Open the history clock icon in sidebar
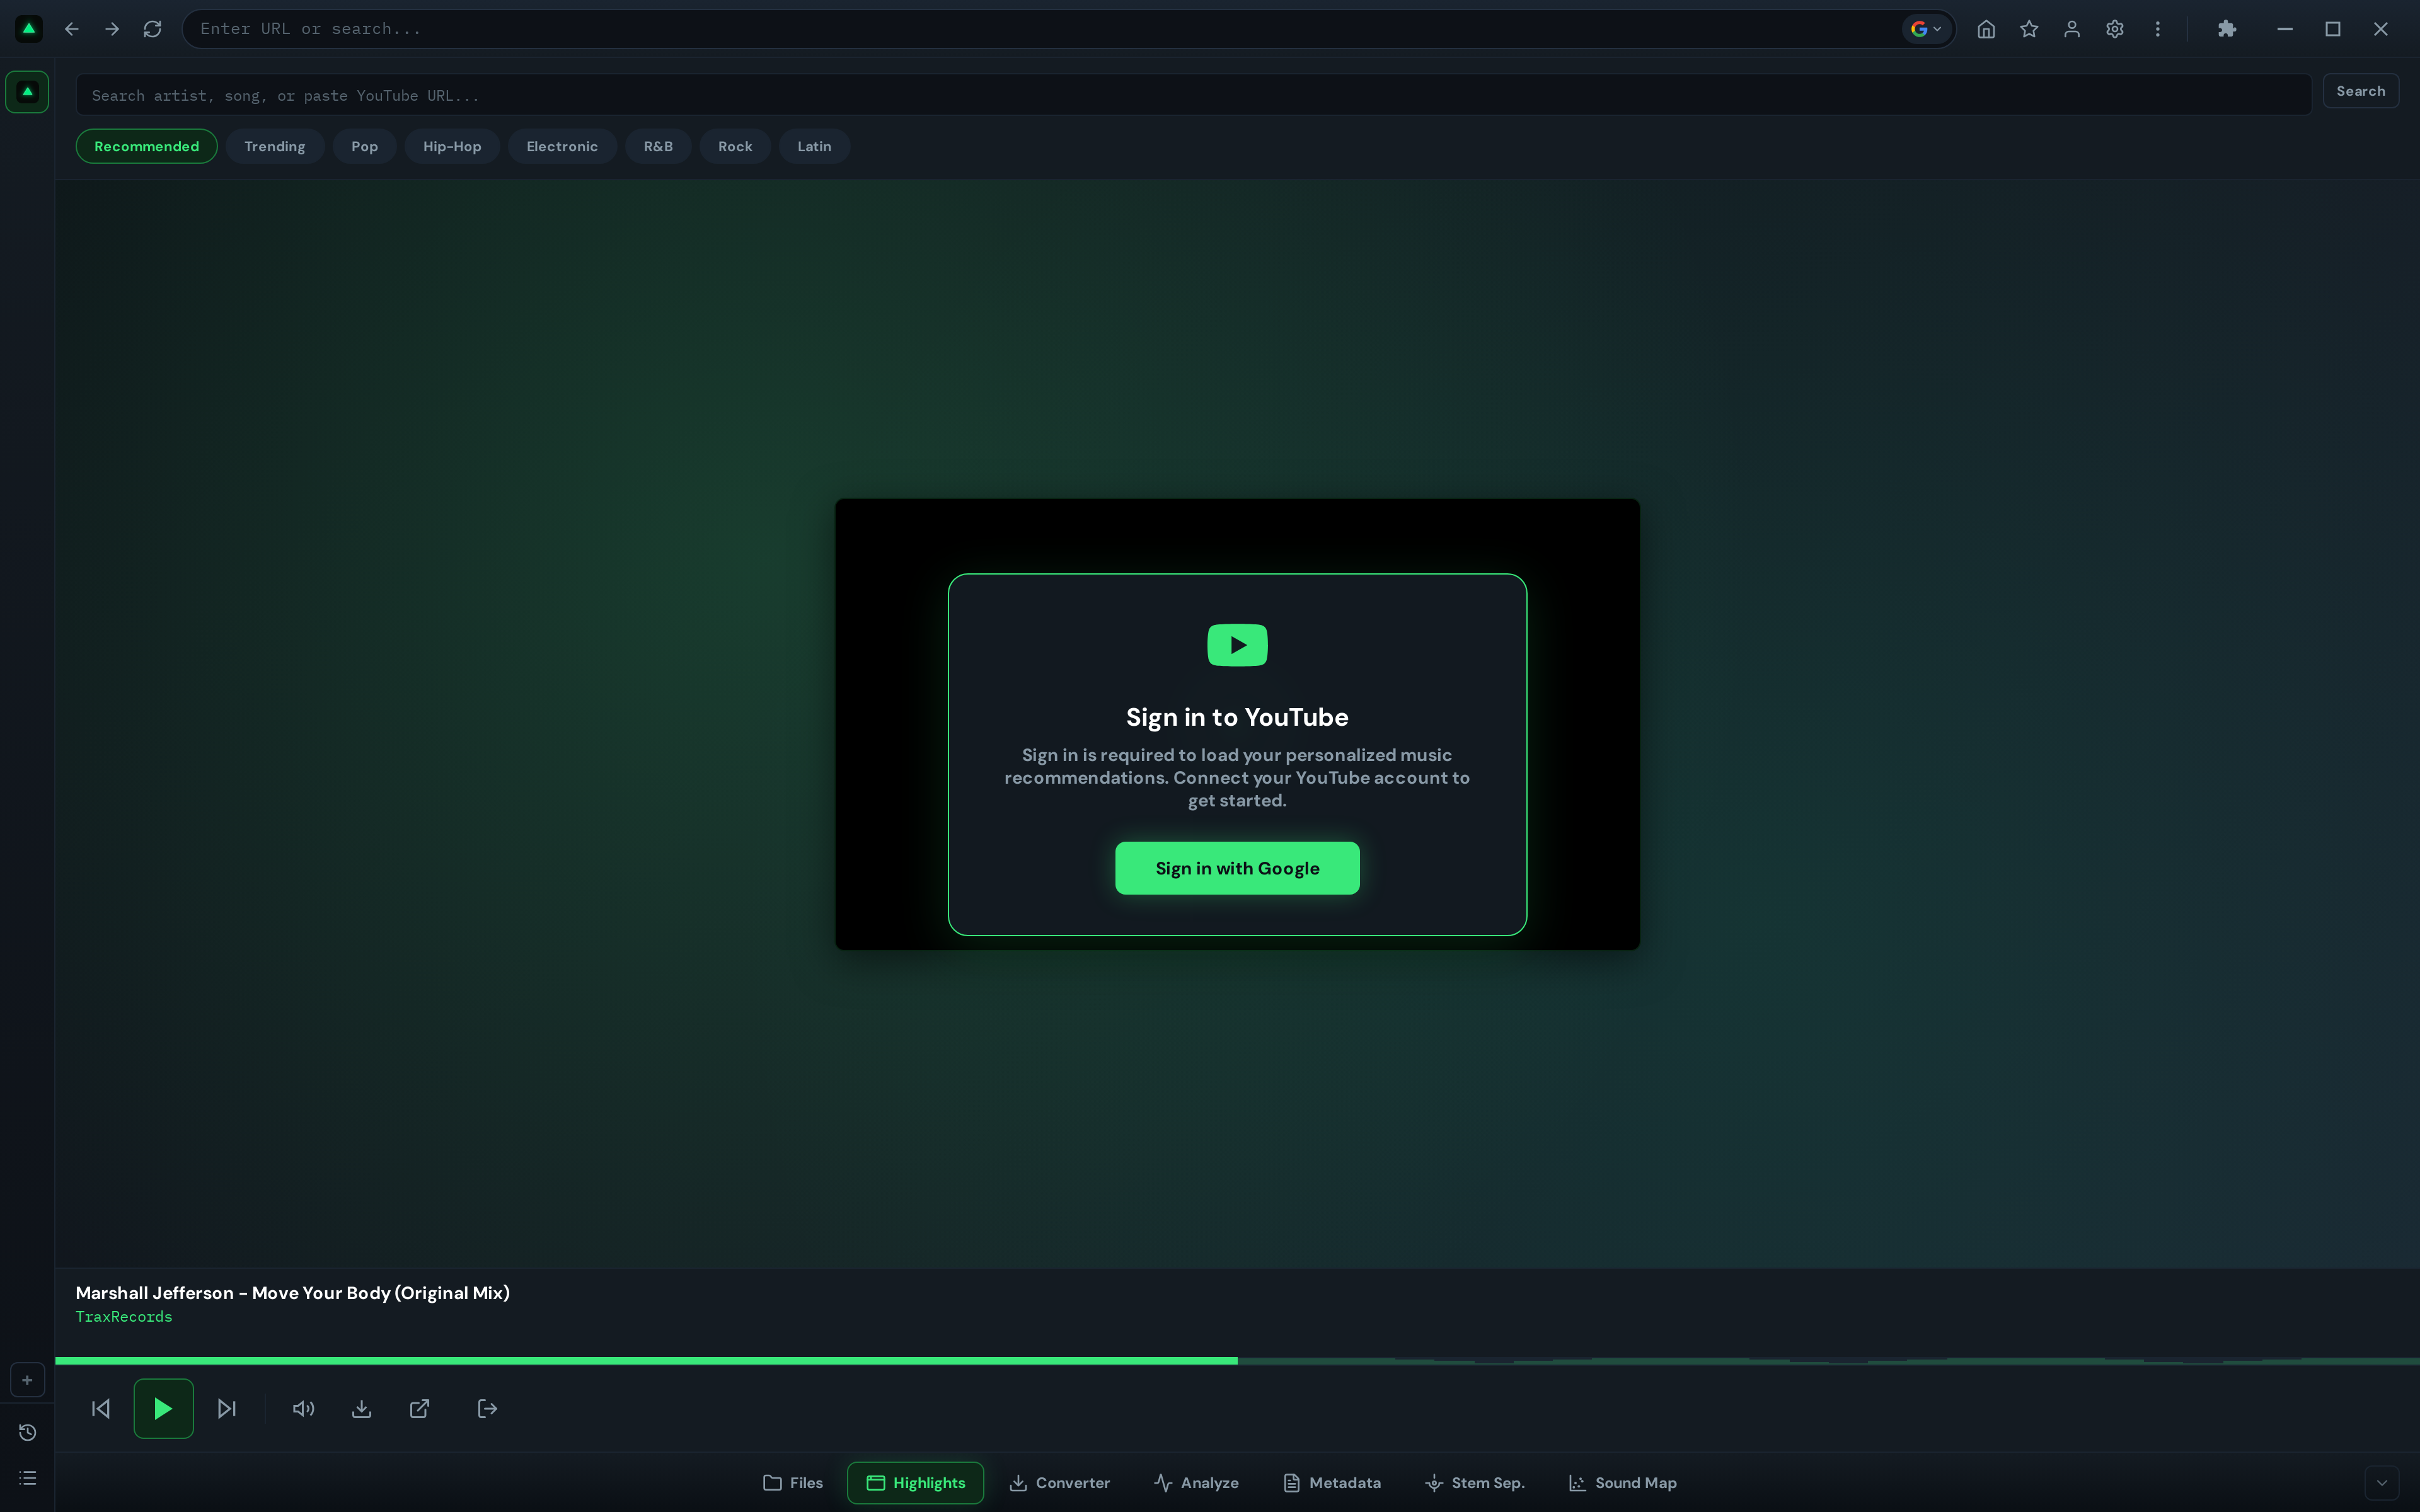Viewport: 2420px width, 1512px height. coord(27,1432)
